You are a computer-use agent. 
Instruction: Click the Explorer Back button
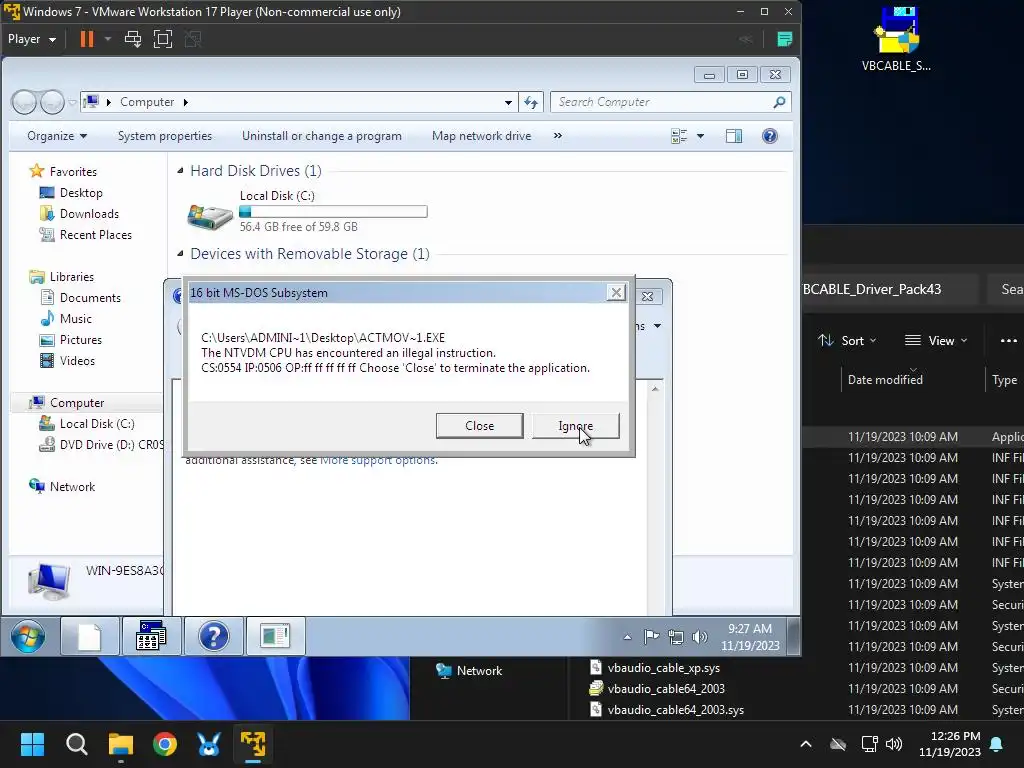tap(25, 102)
